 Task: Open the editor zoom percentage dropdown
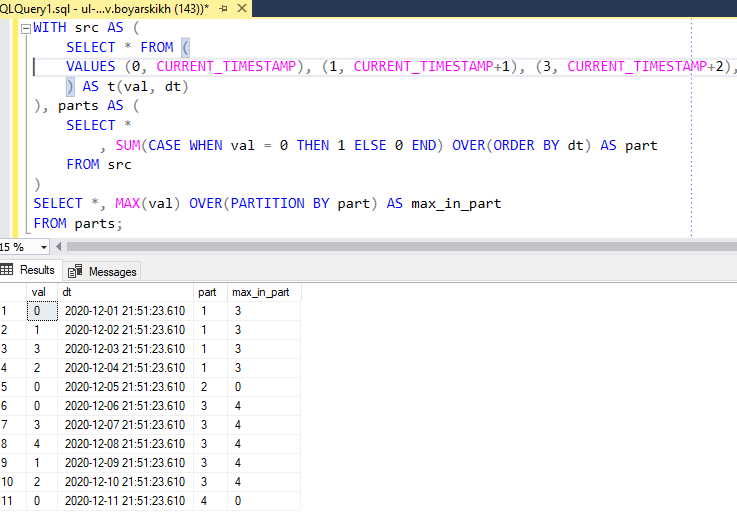pyautogui.click(x=43, y=247)
